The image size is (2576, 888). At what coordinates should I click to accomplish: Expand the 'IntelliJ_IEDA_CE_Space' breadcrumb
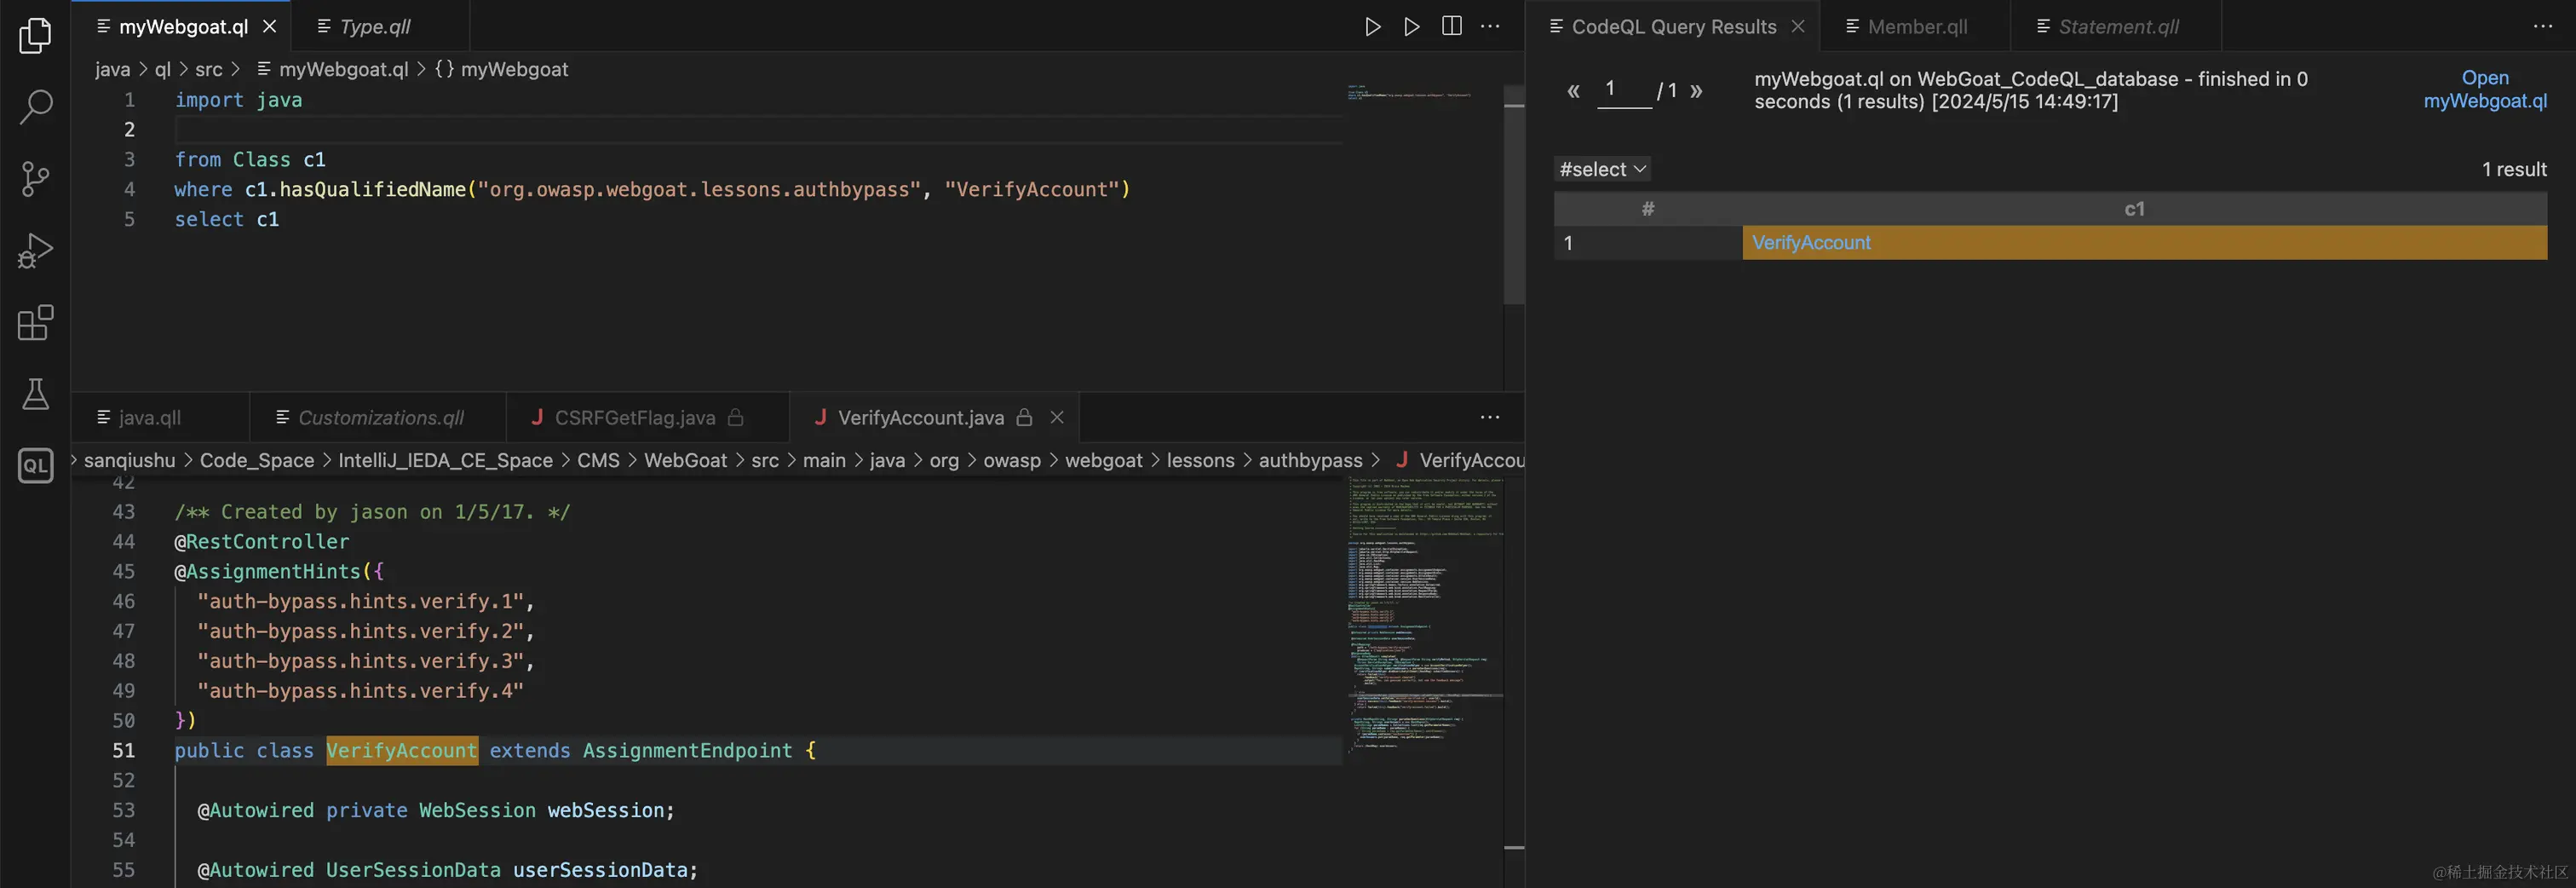[x=445, y=460]
